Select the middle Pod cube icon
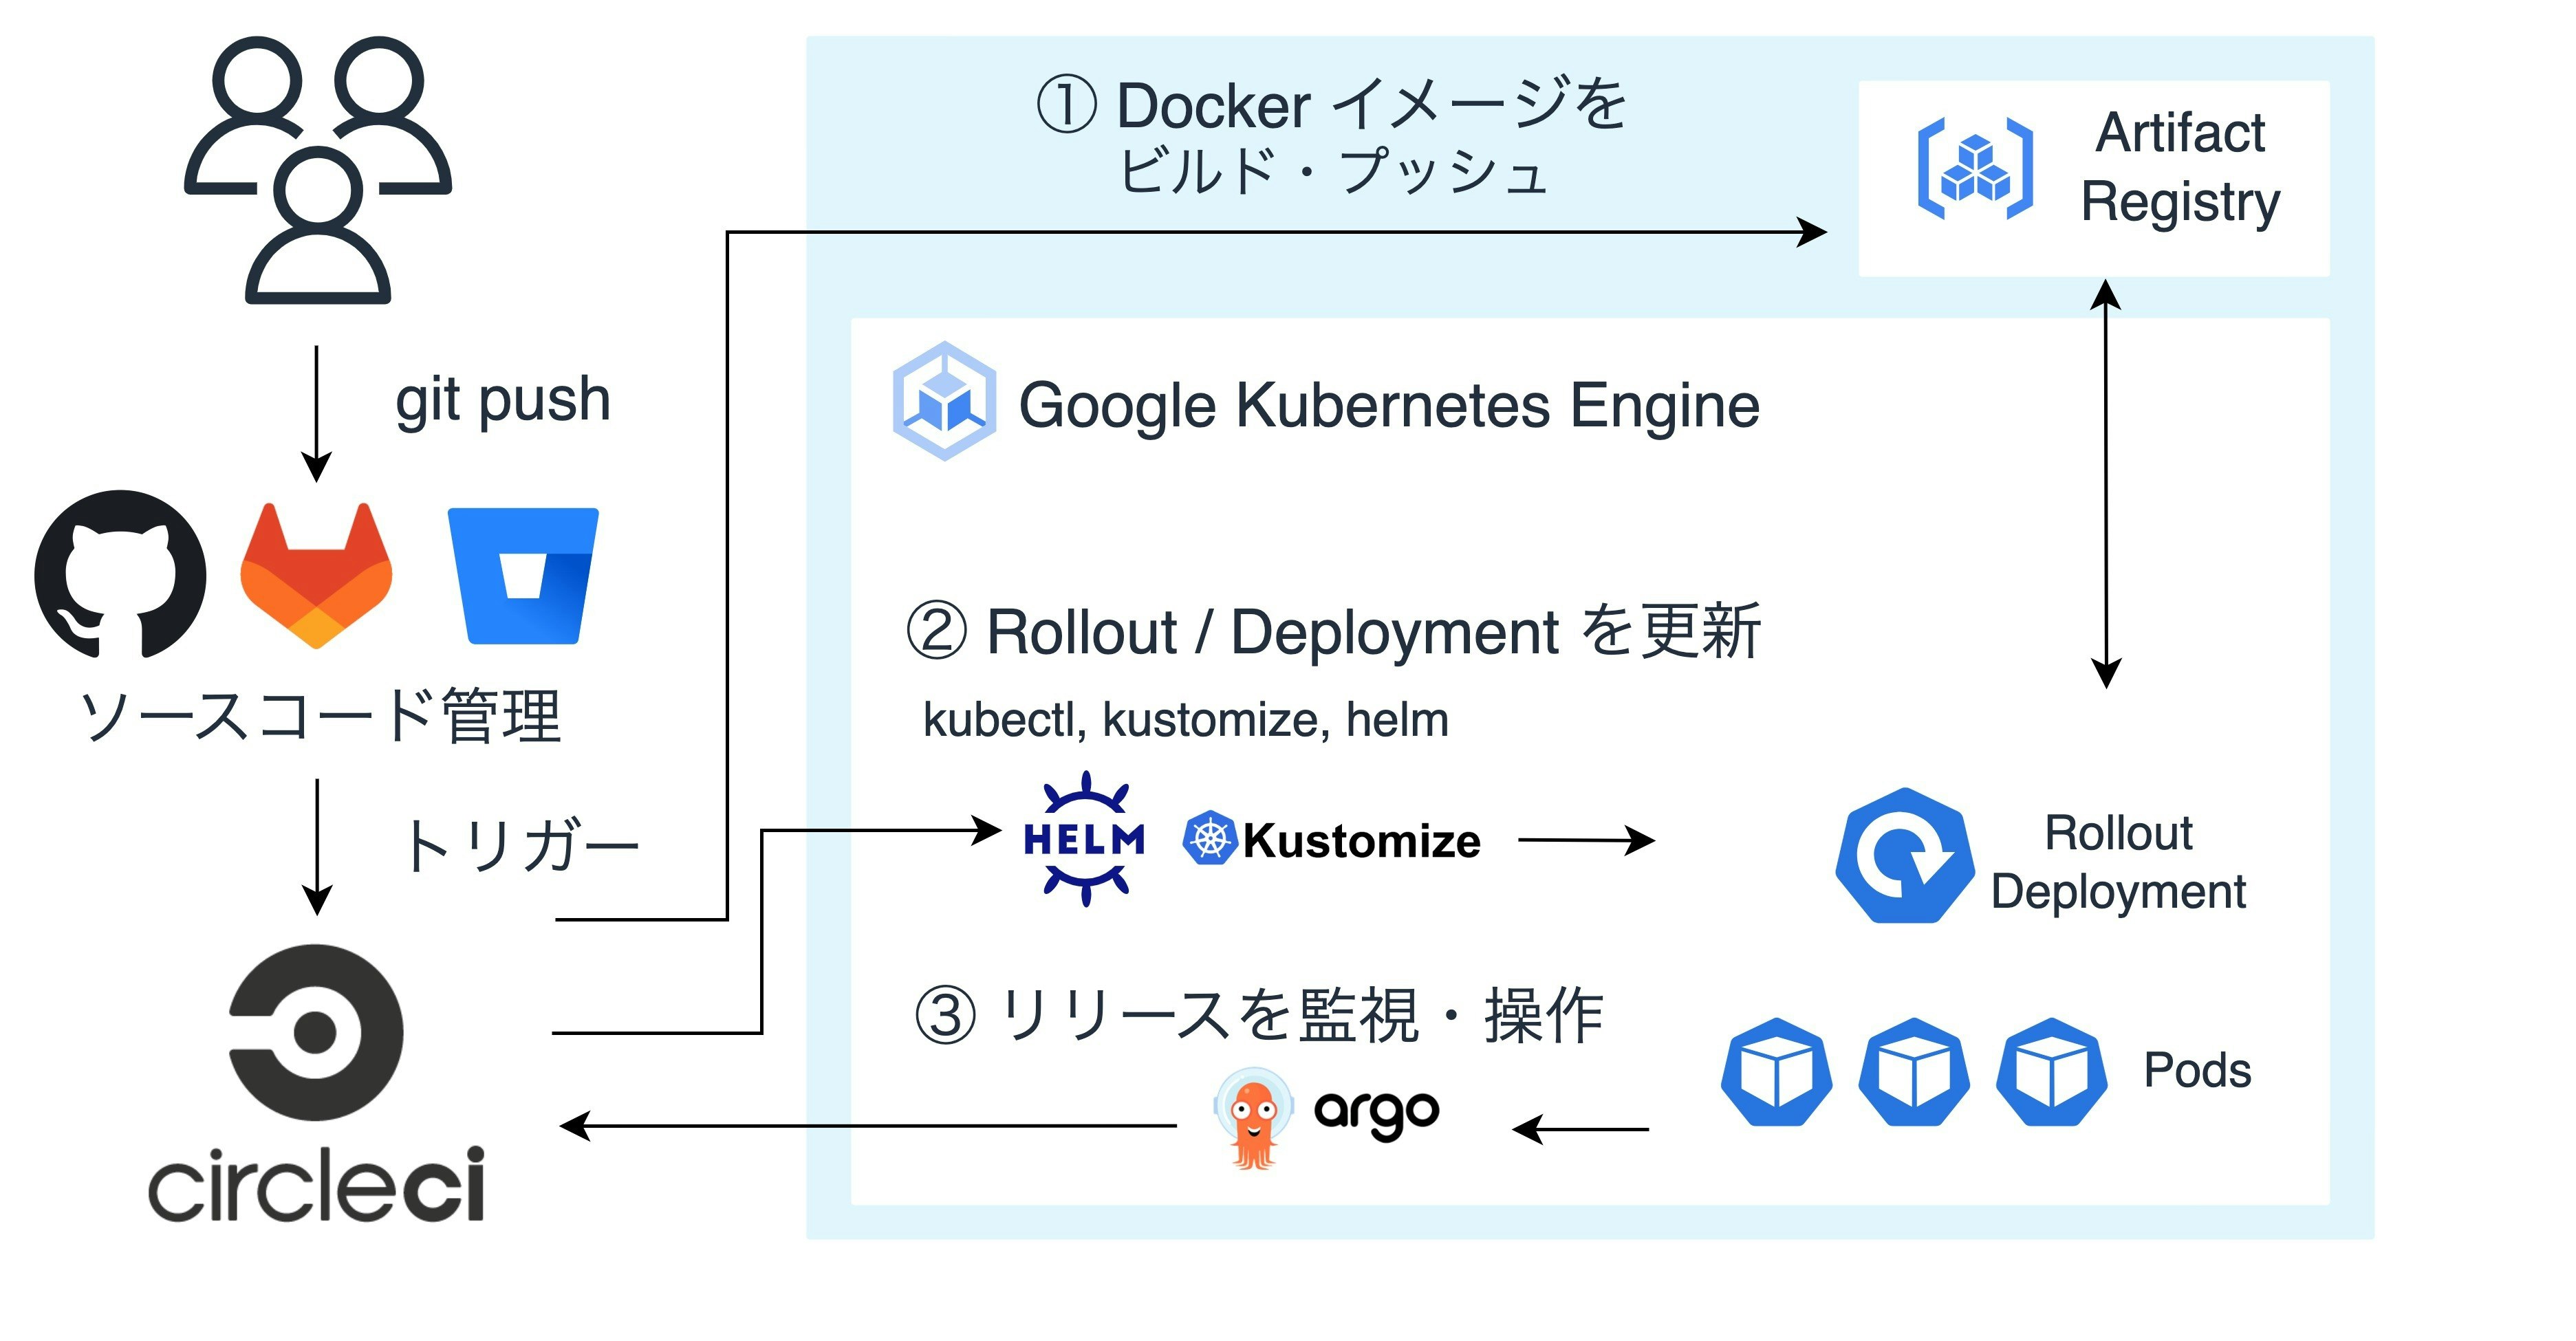Screen dimensions: 2576x1341 tap(1914, 1072)
